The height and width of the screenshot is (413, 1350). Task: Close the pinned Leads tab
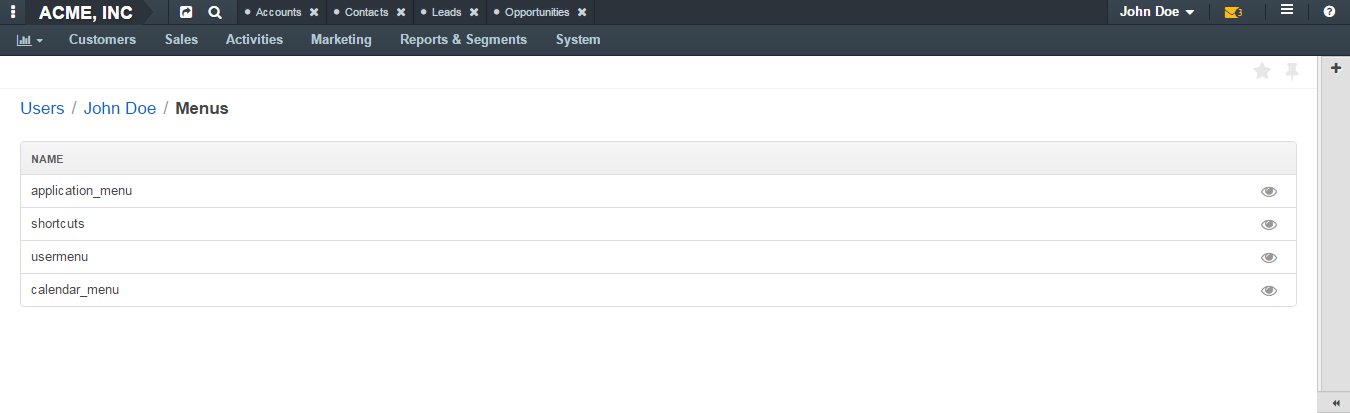(474, 13)
